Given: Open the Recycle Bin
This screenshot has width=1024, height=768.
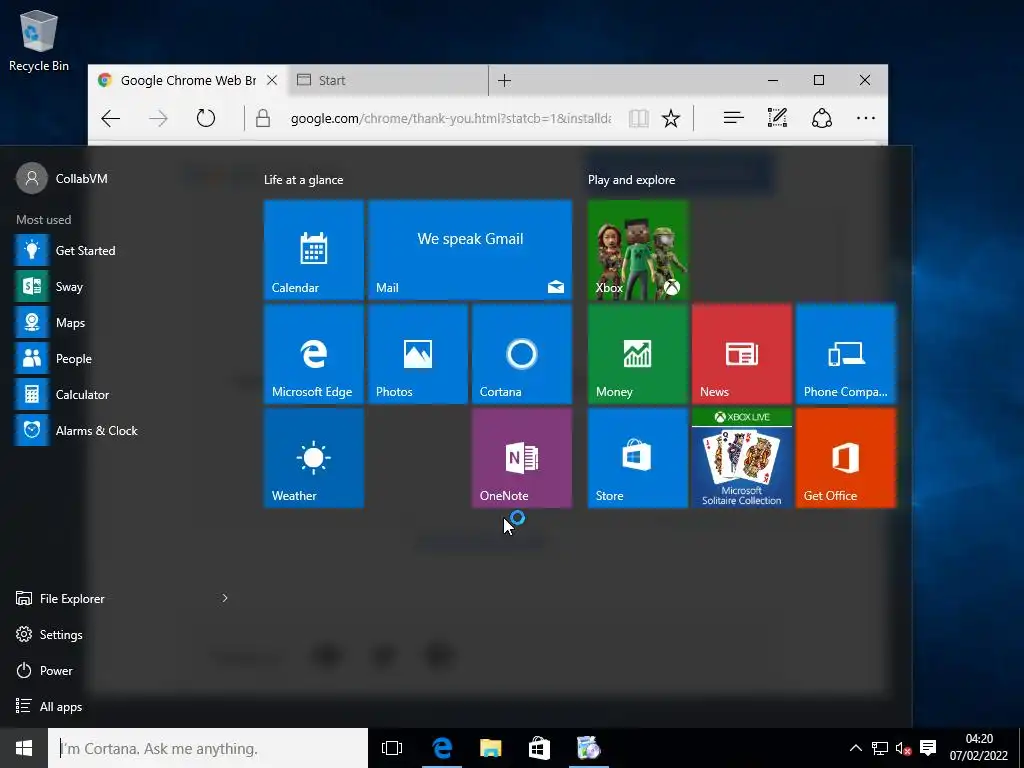Looking at the screenshot, I should [39, 40].
